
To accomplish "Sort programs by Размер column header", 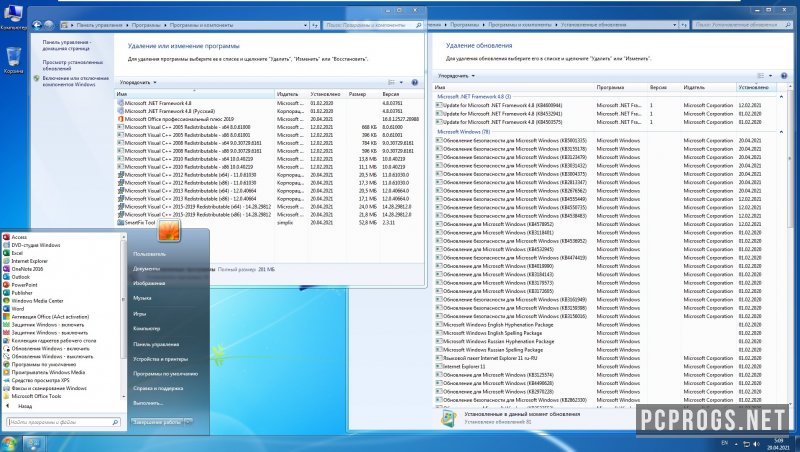I will point(363,94).
